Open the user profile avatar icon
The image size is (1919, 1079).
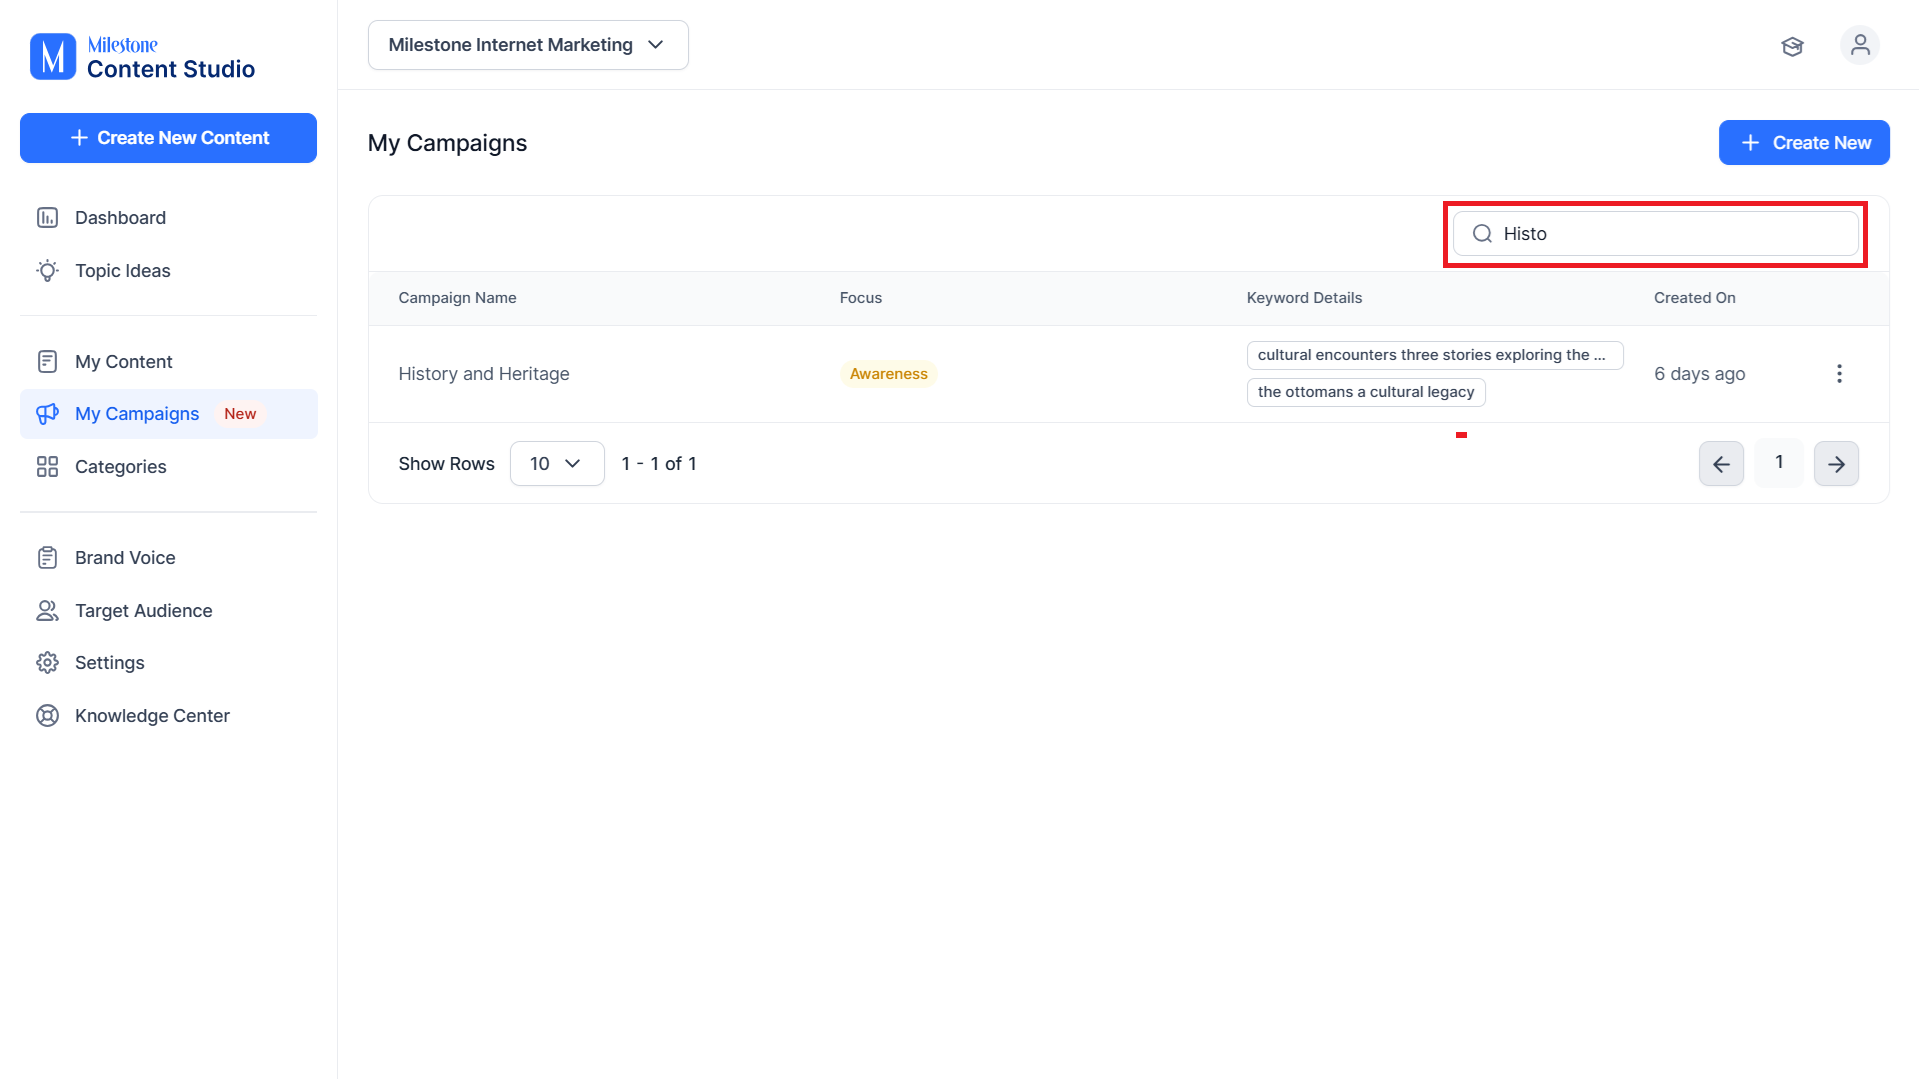click(x=1860, y=45)
